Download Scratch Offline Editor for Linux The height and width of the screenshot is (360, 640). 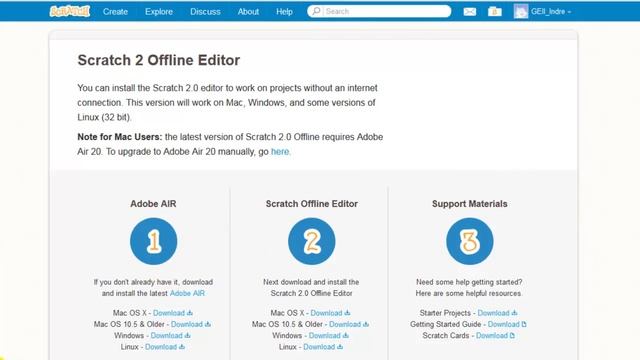323,347
